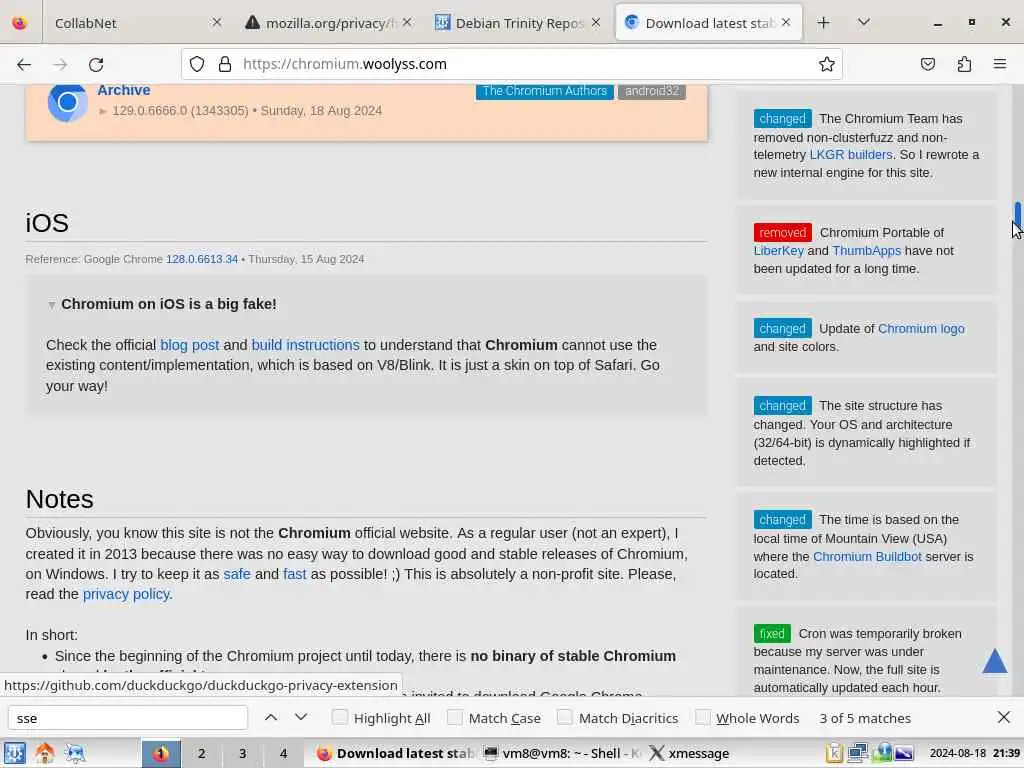The width and height of the screenshot is (1024, 768).
Task: Follow the safe link in Notes
Action: [237, 574]
